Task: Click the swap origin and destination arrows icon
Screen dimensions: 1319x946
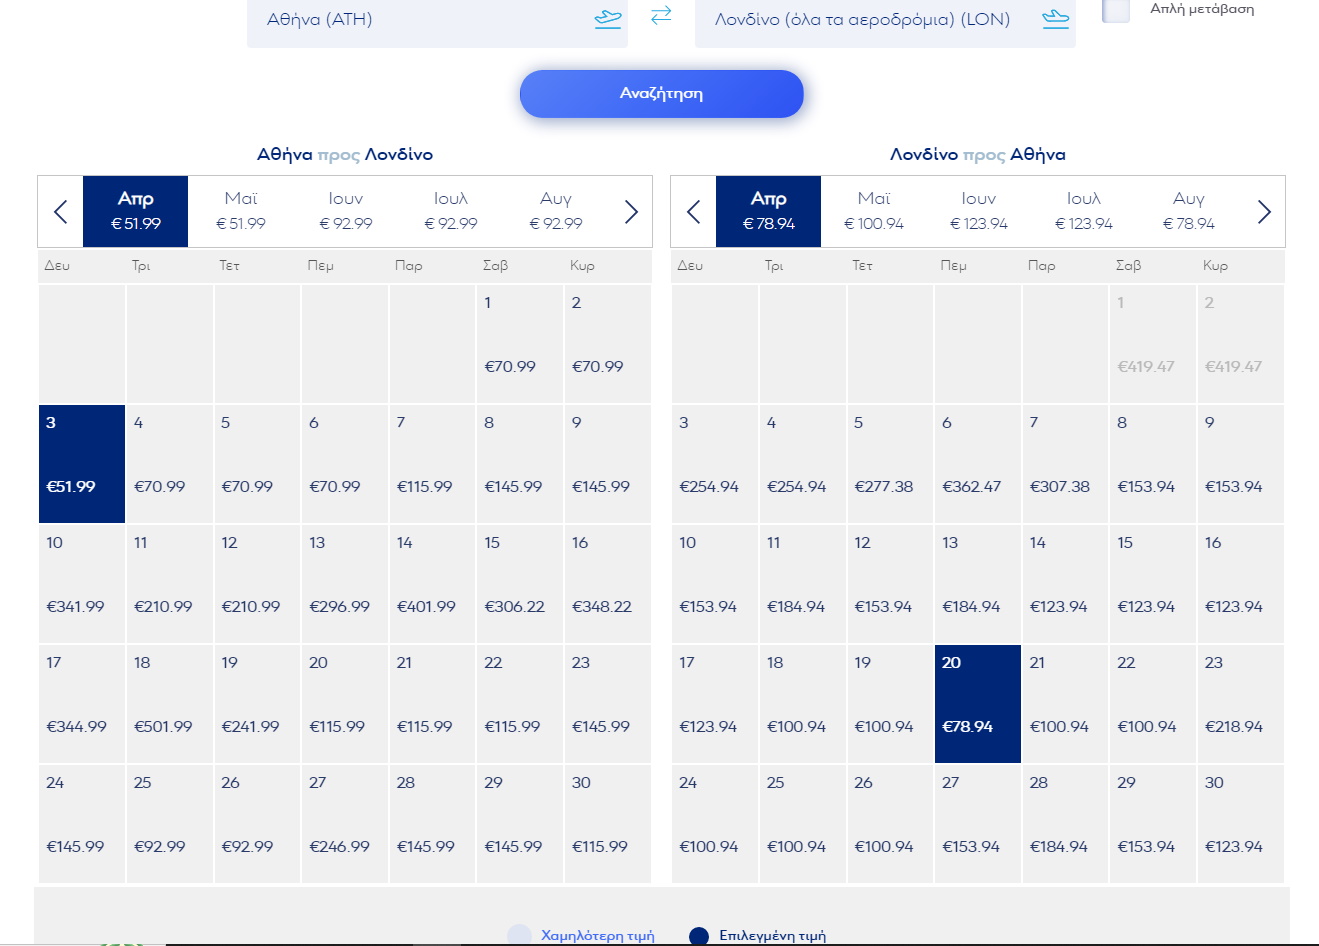Action: point(661,16)
